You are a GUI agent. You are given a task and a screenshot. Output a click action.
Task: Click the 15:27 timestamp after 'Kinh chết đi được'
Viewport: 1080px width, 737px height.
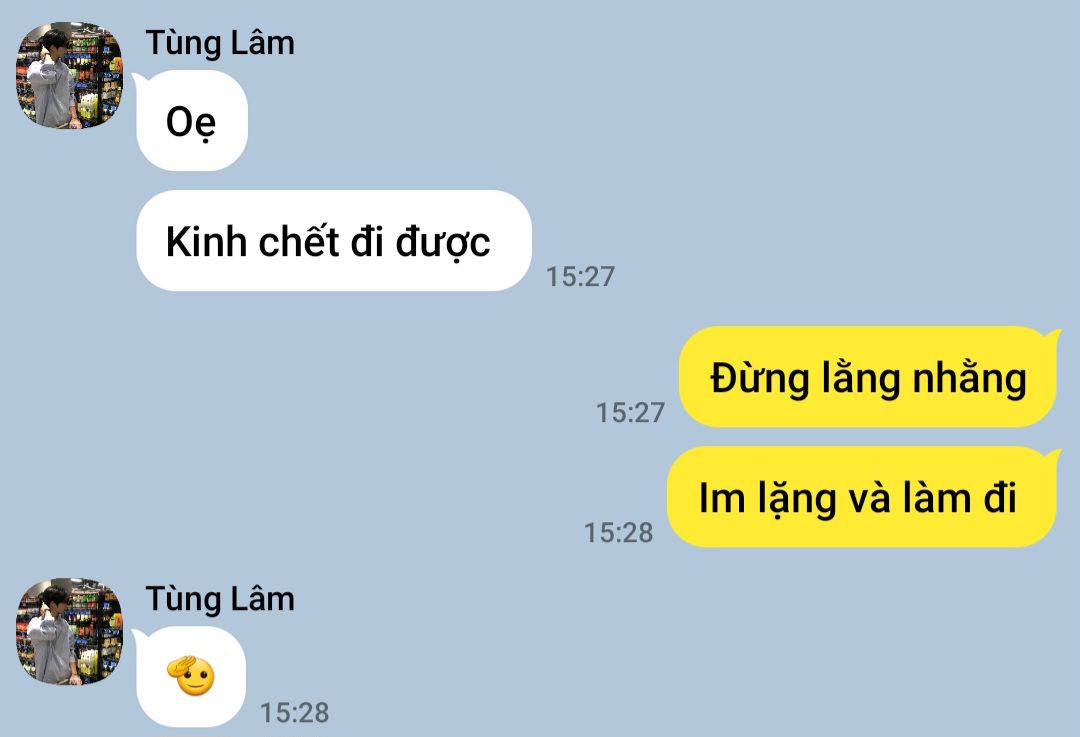(x=580, y=277)
